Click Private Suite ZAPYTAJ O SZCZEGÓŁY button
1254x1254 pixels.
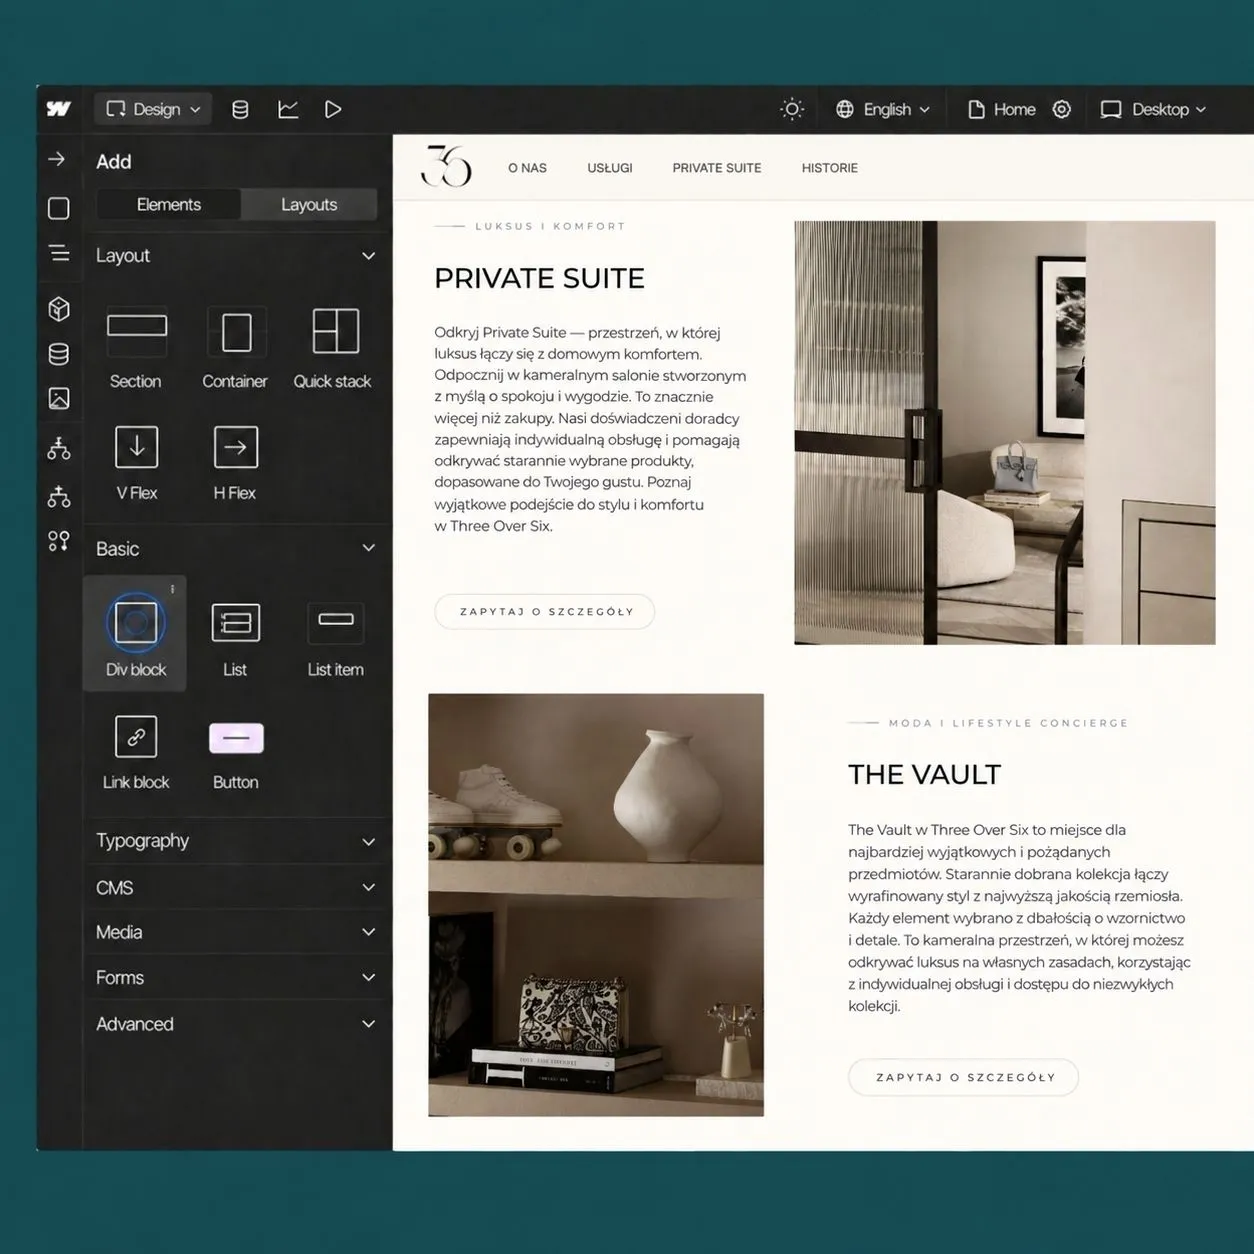click(545, 612)
